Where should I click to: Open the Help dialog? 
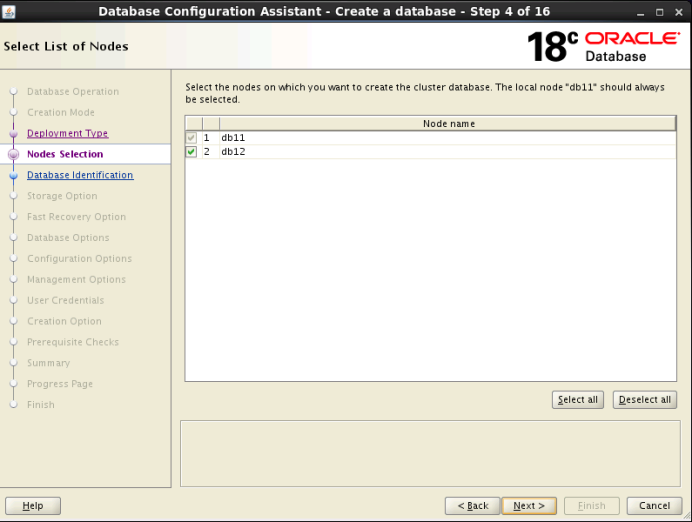(33, 506)
